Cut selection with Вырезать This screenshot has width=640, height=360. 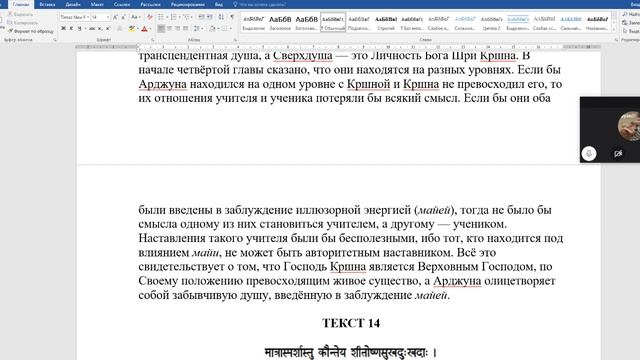20,14
